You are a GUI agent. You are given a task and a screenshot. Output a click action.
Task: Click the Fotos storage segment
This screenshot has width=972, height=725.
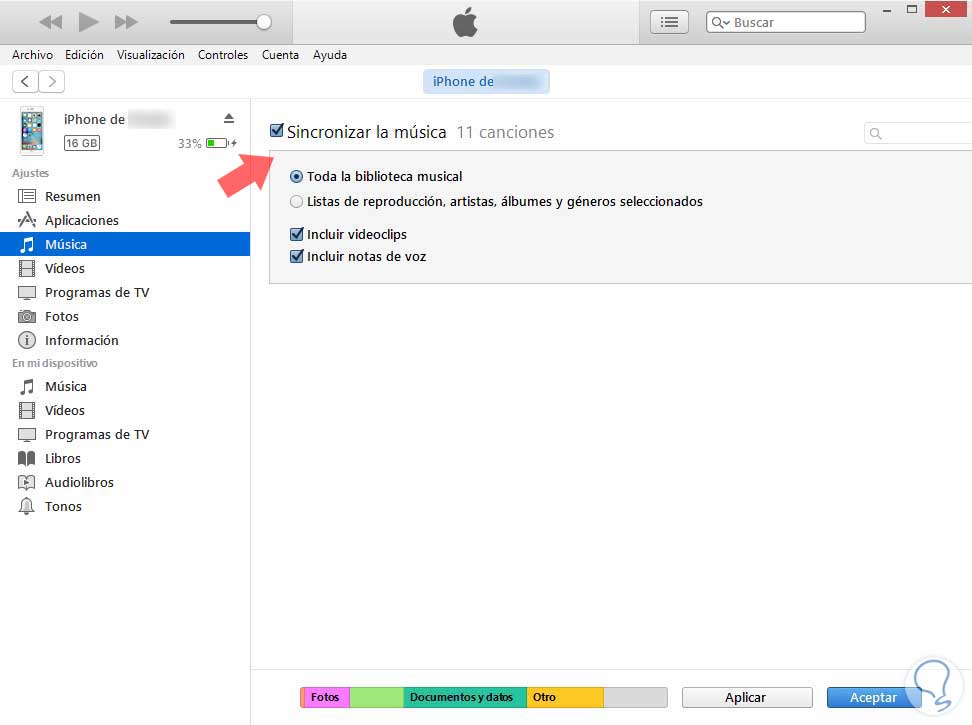tap(325, 697)
